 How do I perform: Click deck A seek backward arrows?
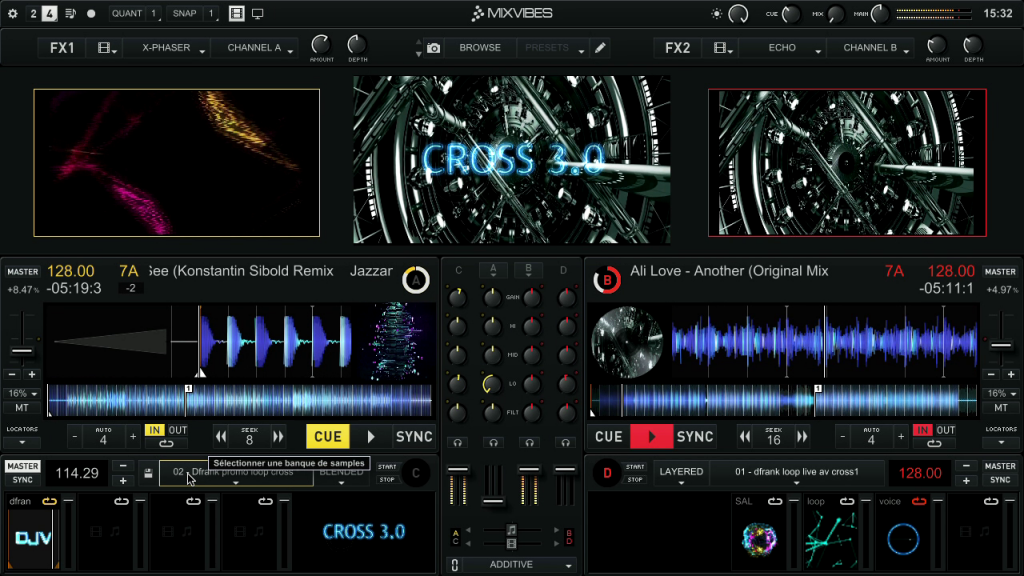coord(221,437)
